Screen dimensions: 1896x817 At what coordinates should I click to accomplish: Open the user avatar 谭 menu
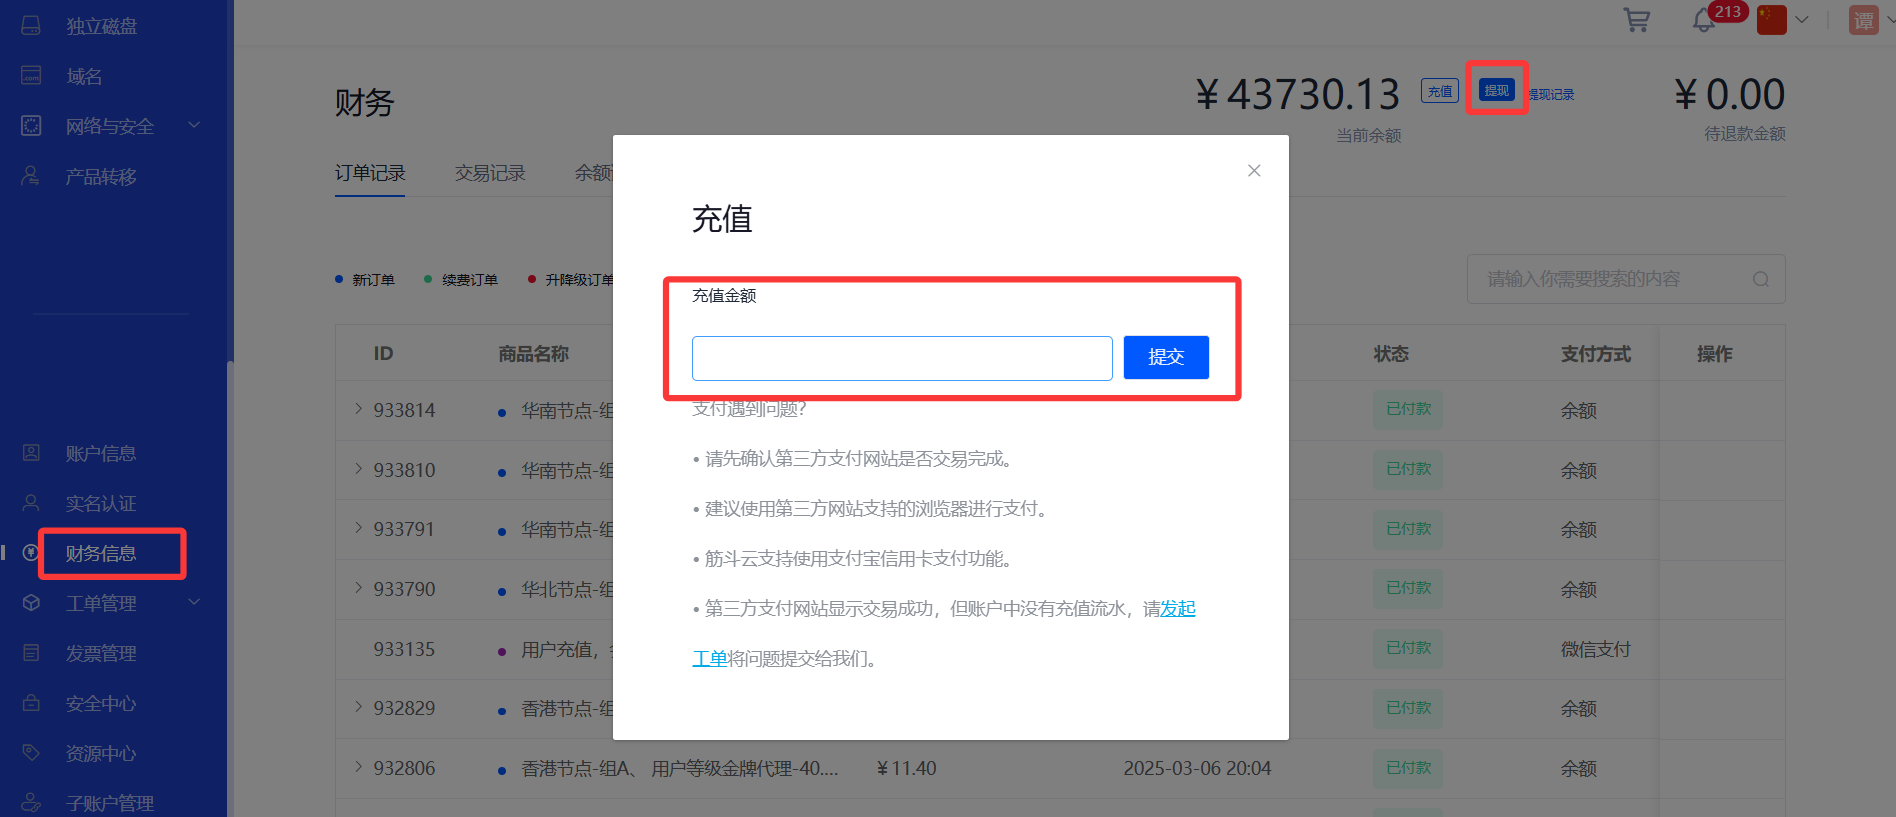(x=1864, y=20)
